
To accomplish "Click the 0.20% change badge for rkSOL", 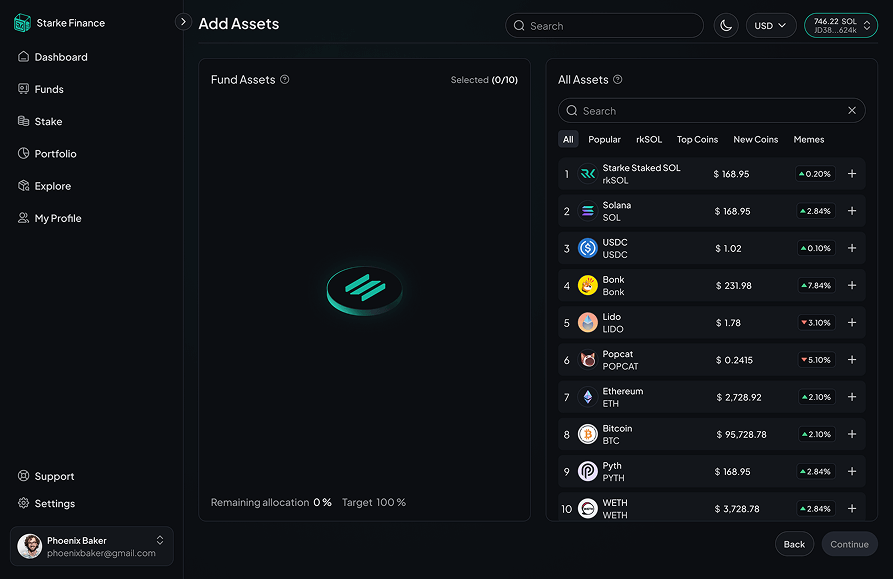I will tap(815, 174).
